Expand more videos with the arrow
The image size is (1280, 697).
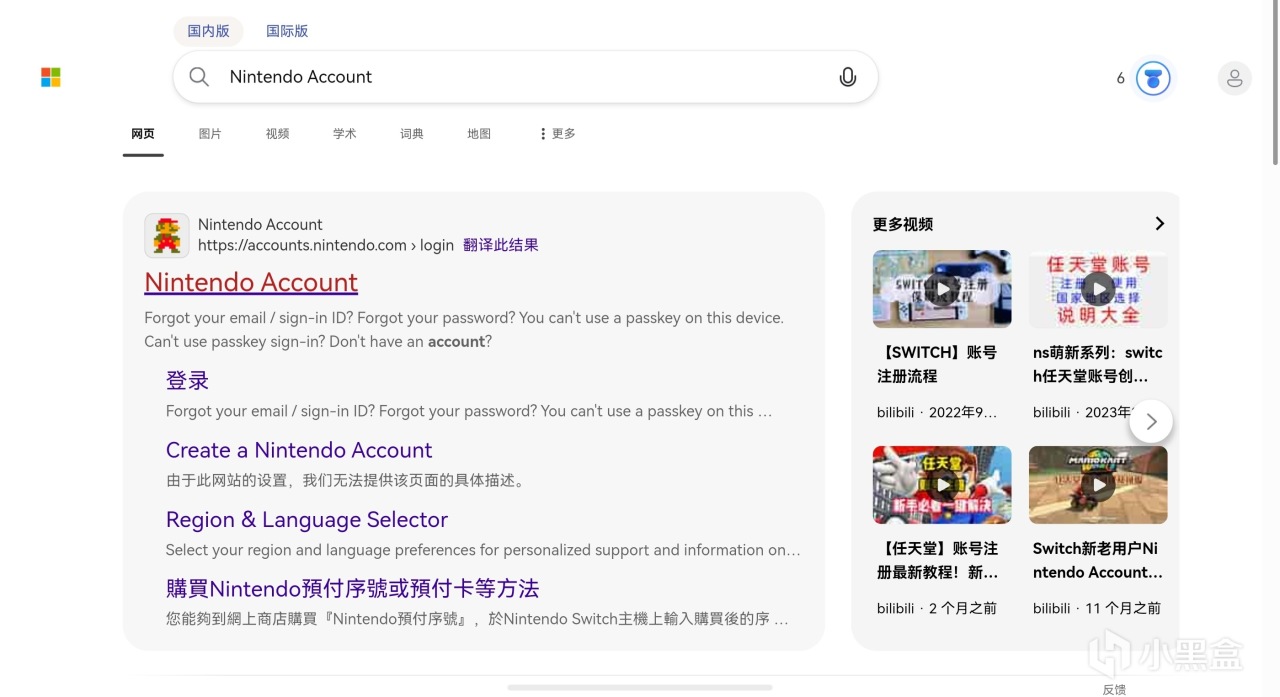(x=1160, y=224)
